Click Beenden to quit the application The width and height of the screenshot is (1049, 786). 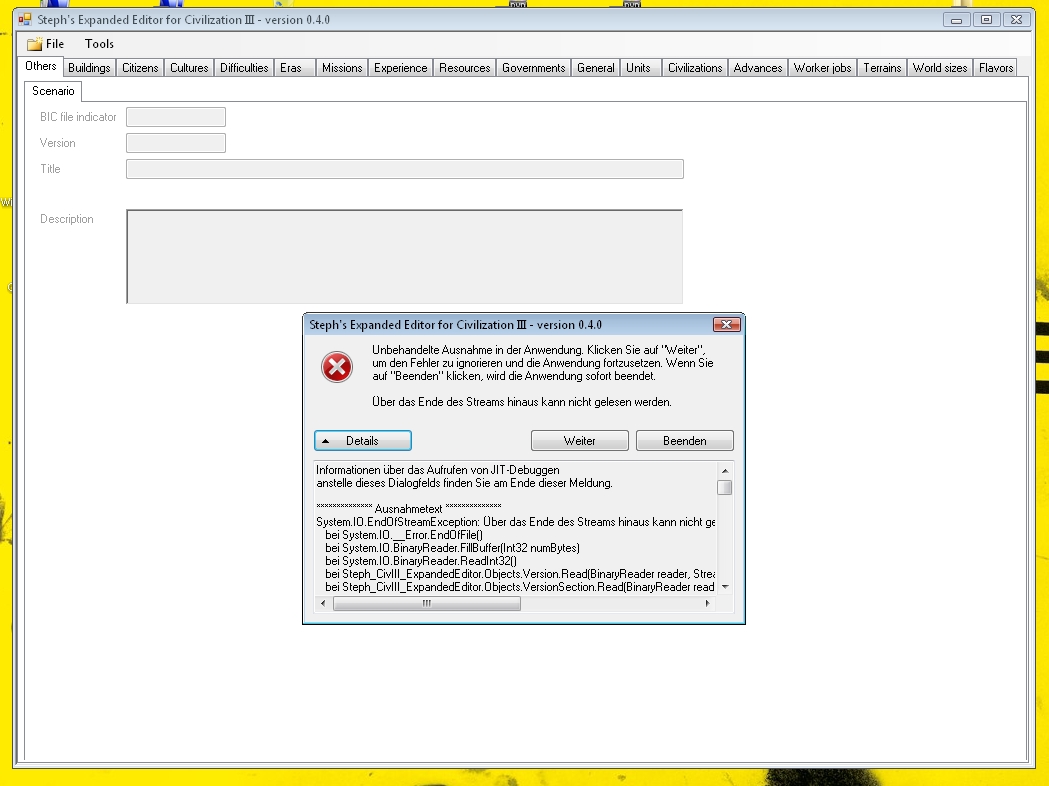pos(684,441)
